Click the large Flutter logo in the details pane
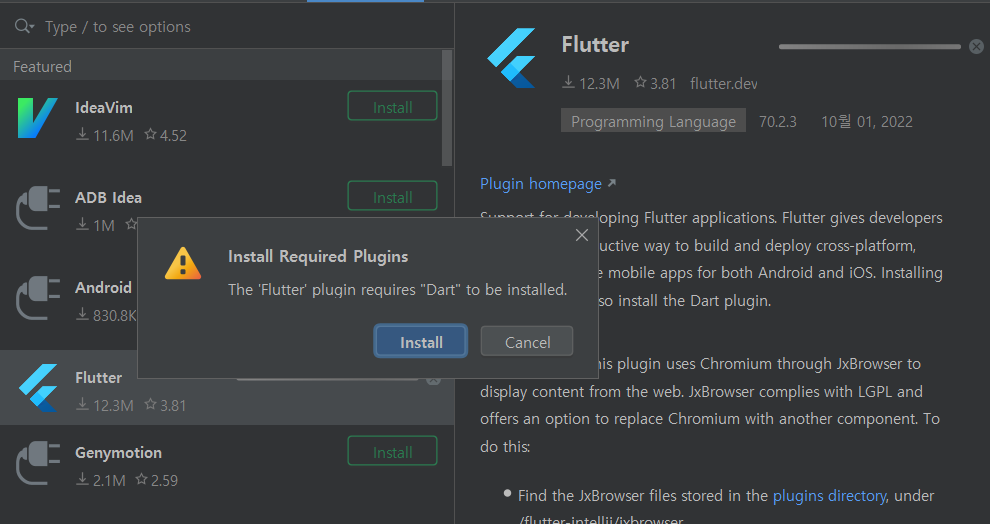The height and width of the screenshot is (524, 990). 511,58
